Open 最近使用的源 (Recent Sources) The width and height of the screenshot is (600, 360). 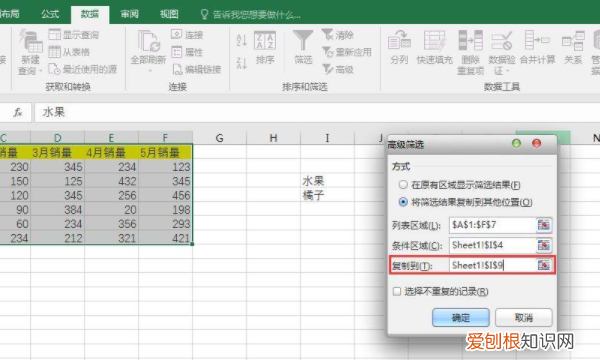(x=83, y=69)
